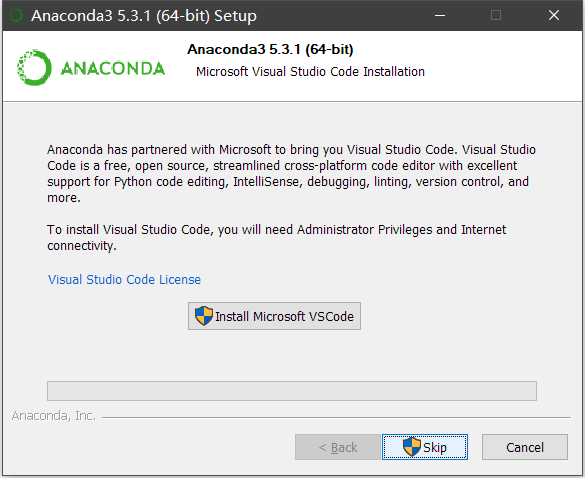Close the Setup window with X
This screenshot has width=585, height=478.
tap(554, 15)
